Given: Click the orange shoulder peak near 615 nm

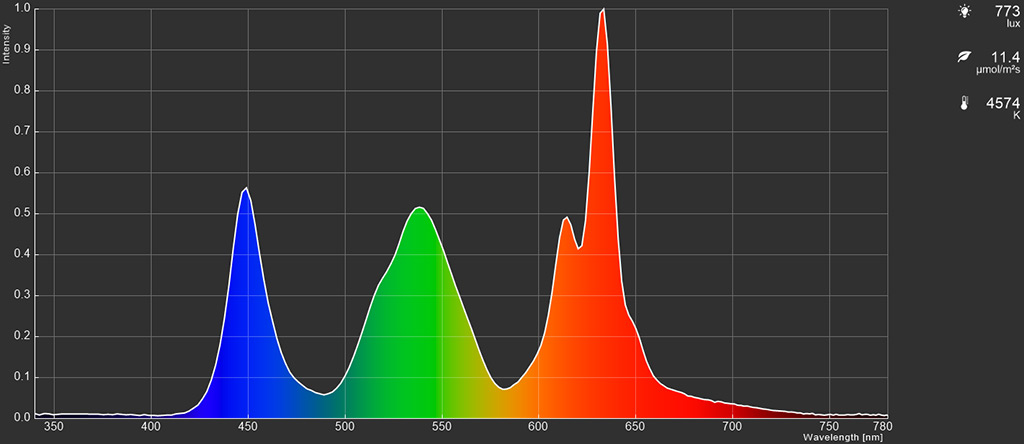Looking at the screenshot, I should (566, 217).
